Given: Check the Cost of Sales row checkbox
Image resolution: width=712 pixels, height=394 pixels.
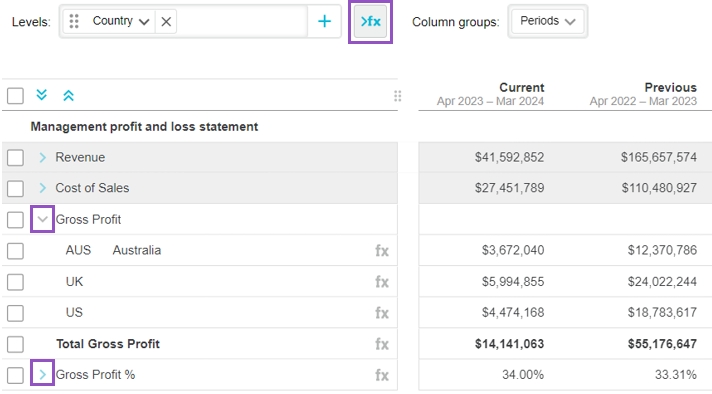Looking at the screenshot, I should 15,188.
